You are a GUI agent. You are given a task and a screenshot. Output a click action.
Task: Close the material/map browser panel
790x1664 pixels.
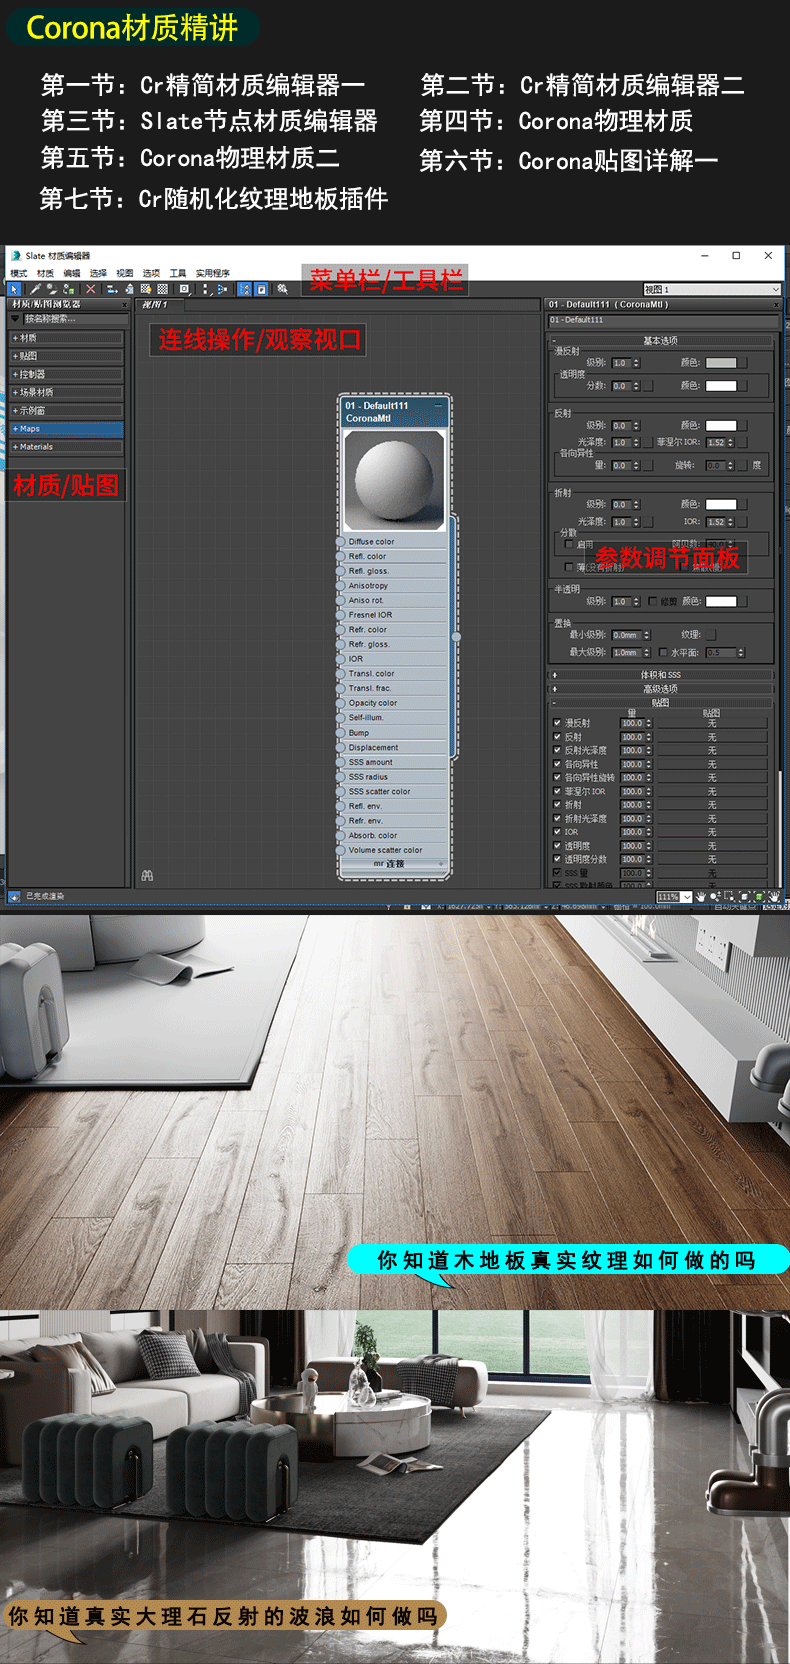[x=125, y=304]
